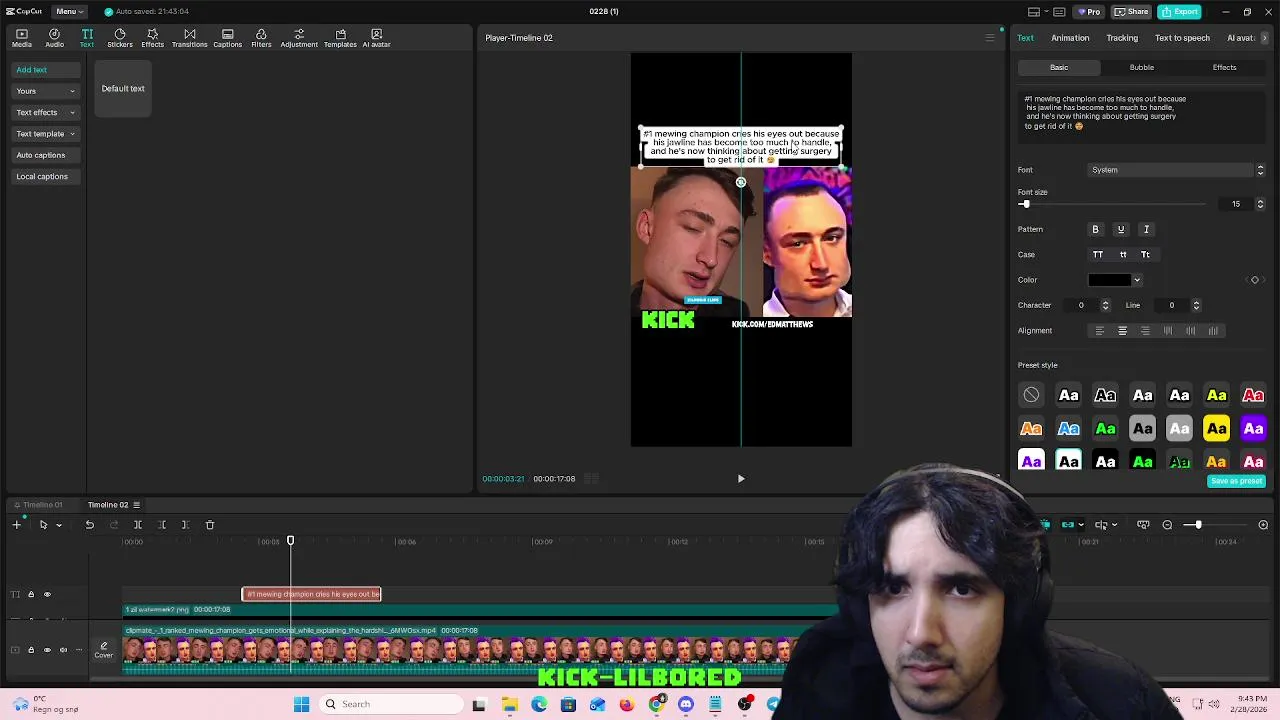The image size is (1280, 720).
Task: Click the color keyframe diamond icon
Action: (1255, 280)
